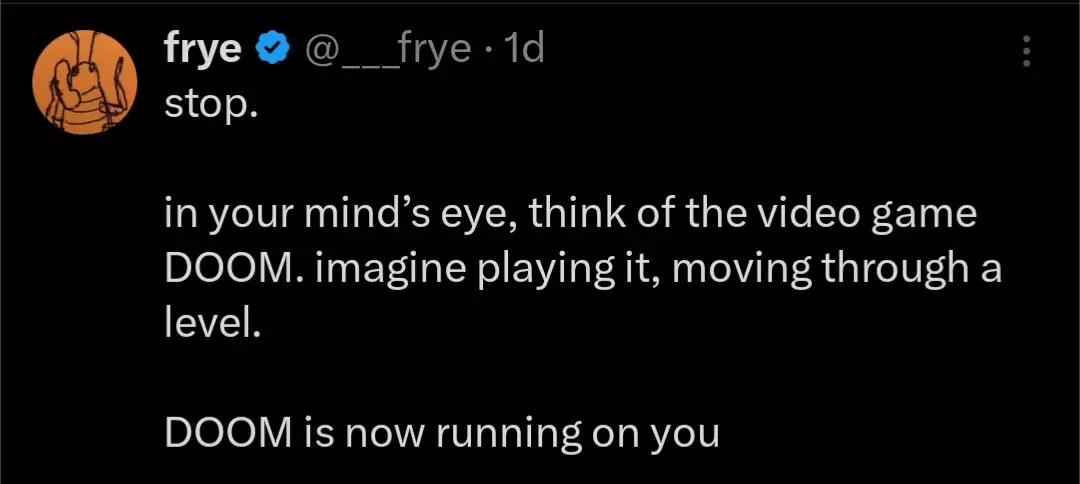The image size is (1080, 484).
Task: Open the three-dot More options menu
Action: pos(1025,52)
